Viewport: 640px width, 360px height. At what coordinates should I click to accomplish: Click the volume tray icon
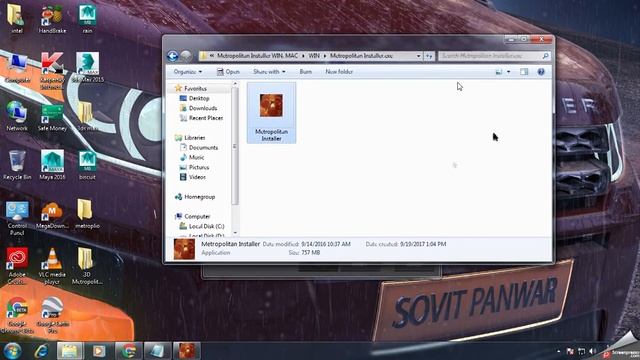tap(592, 351)
